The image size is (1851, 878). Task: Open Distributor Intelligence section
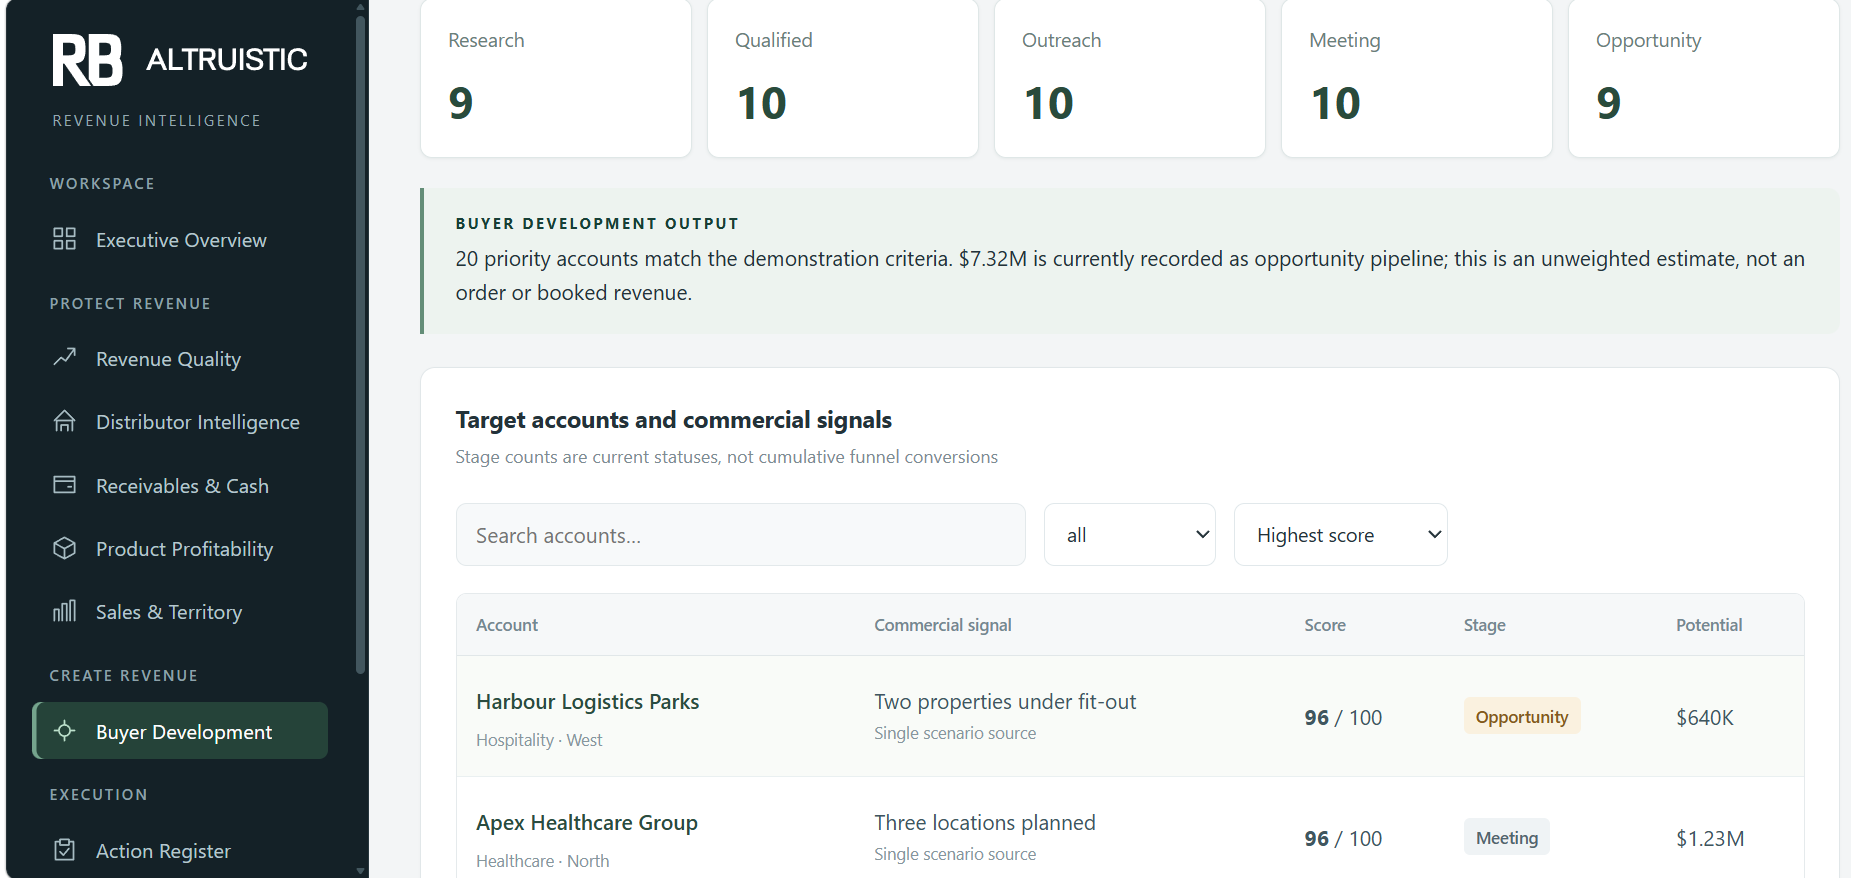pyautogui.click(x=181, y=422)
